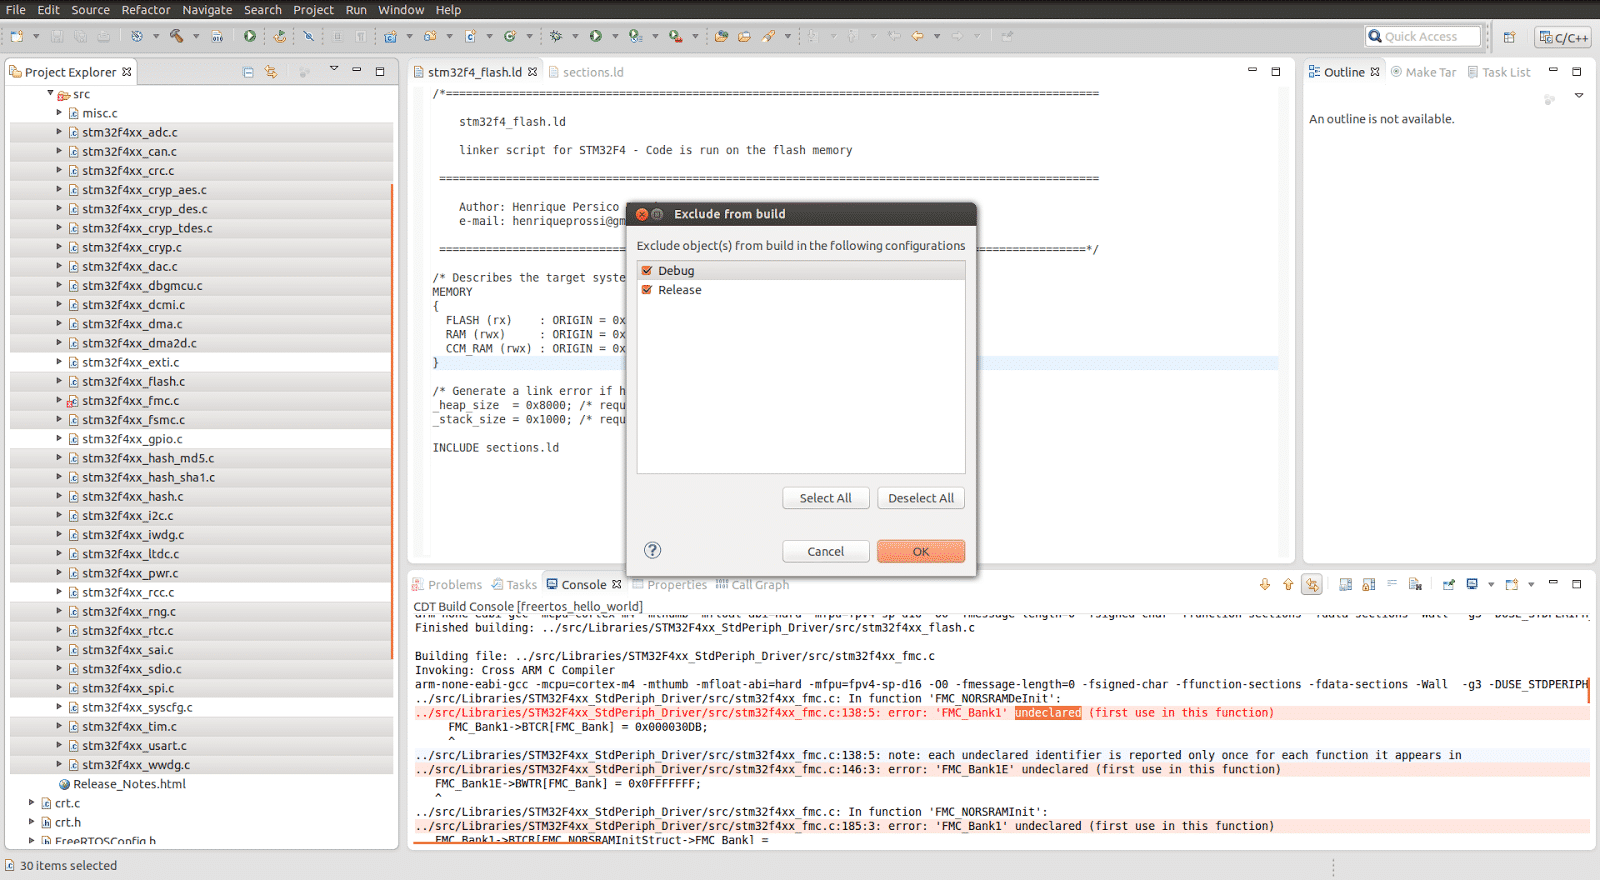
Task: Maximize the Console panel
Action: point(1577,584)
